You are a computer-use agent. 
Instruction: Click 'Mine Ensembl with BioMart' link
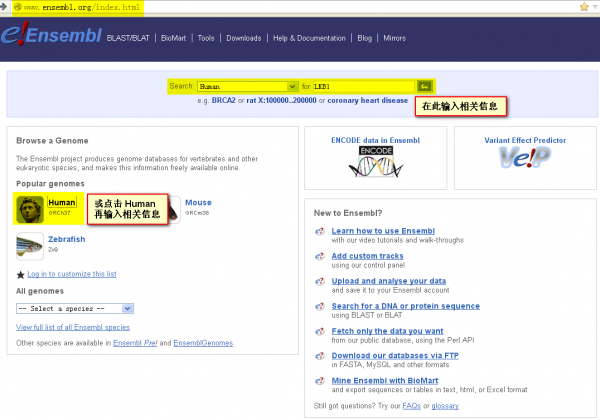[x=385, y=381]
